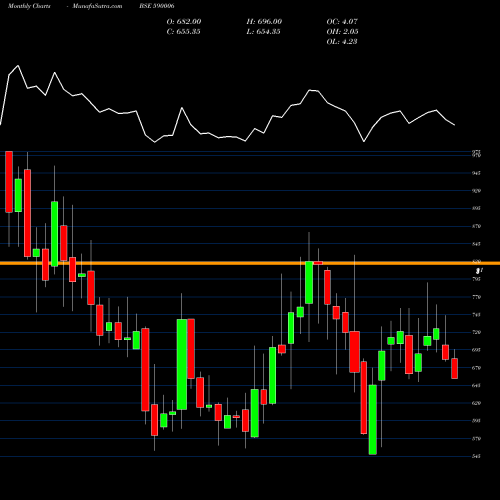Select the first red candle starting at chart top
This screenshot has height=500, width=500.
[9, 182]
